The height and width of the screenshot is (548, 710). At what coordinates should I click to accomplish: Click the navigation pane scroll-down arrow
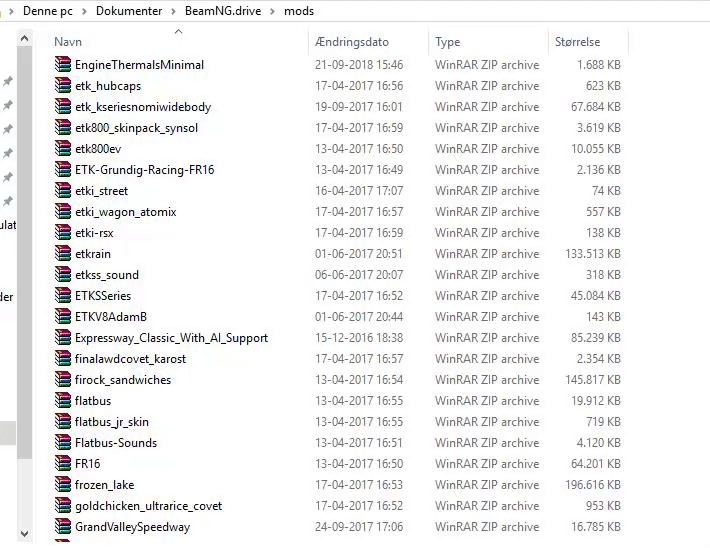[24, 534]
